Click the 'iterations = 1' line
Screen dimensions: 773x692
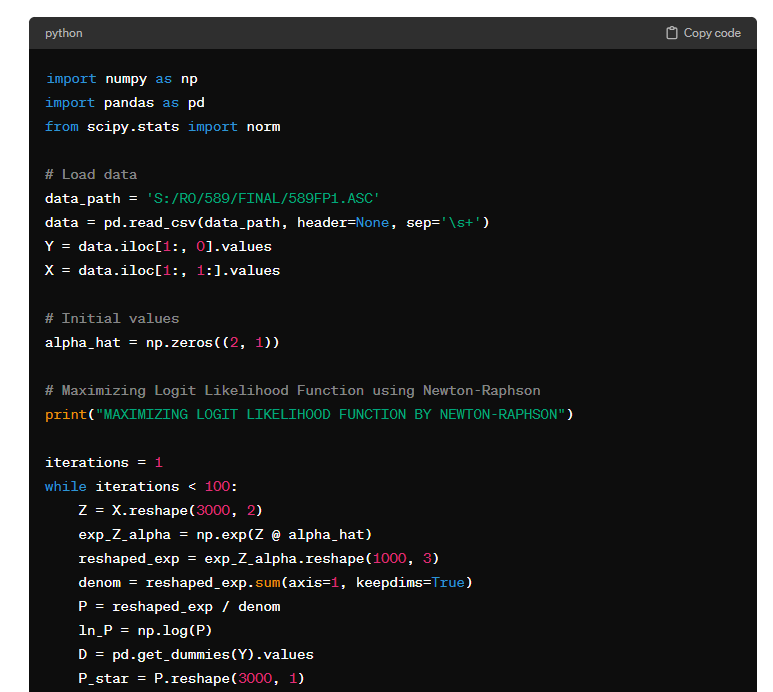coord(104,462)
